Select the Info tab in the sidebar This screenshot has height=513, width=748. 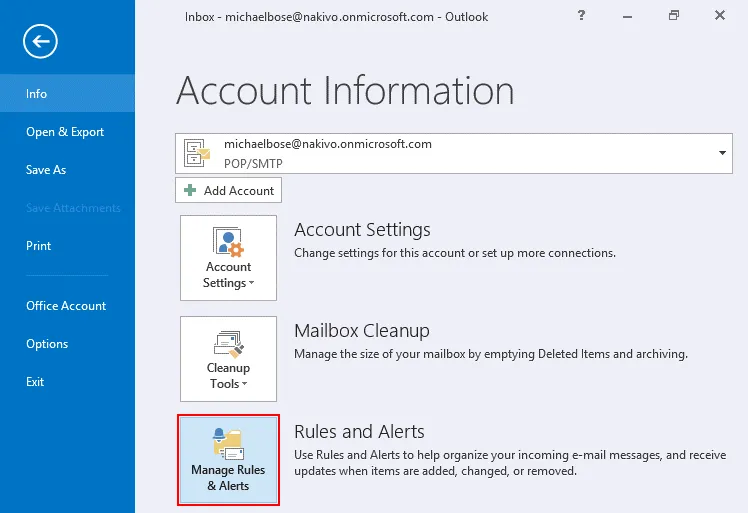tap(37, 94)
